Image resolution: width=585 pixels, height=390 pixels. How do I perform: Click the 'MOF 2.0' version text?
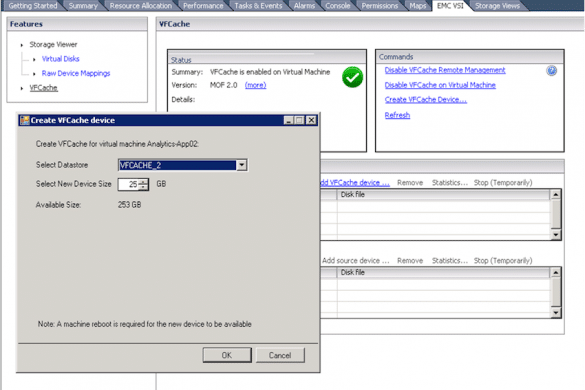coord(223,85)
